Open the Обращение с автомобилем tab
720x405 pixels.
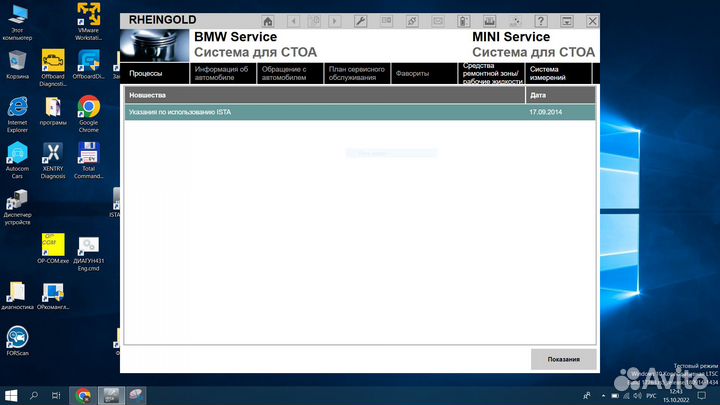[290, 73]
